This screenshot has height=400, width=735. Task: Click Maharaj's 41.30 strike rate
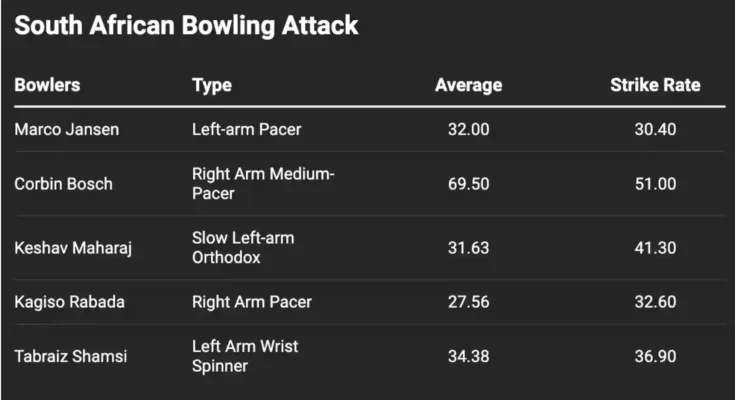coord(655,248)
